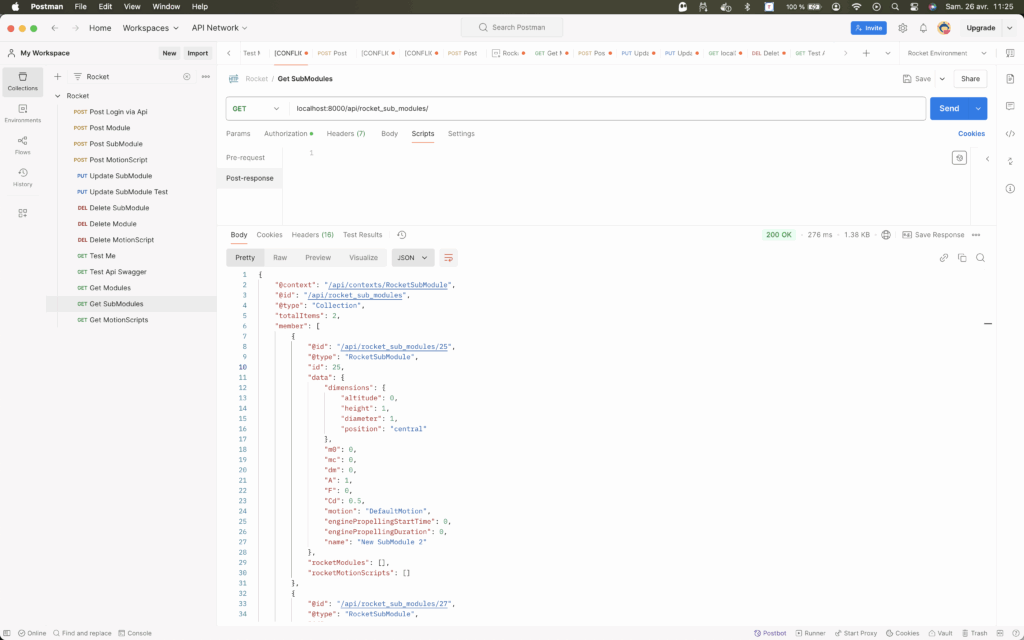
Task: Open Postbot in the status bar
Action: coord(770,633)
